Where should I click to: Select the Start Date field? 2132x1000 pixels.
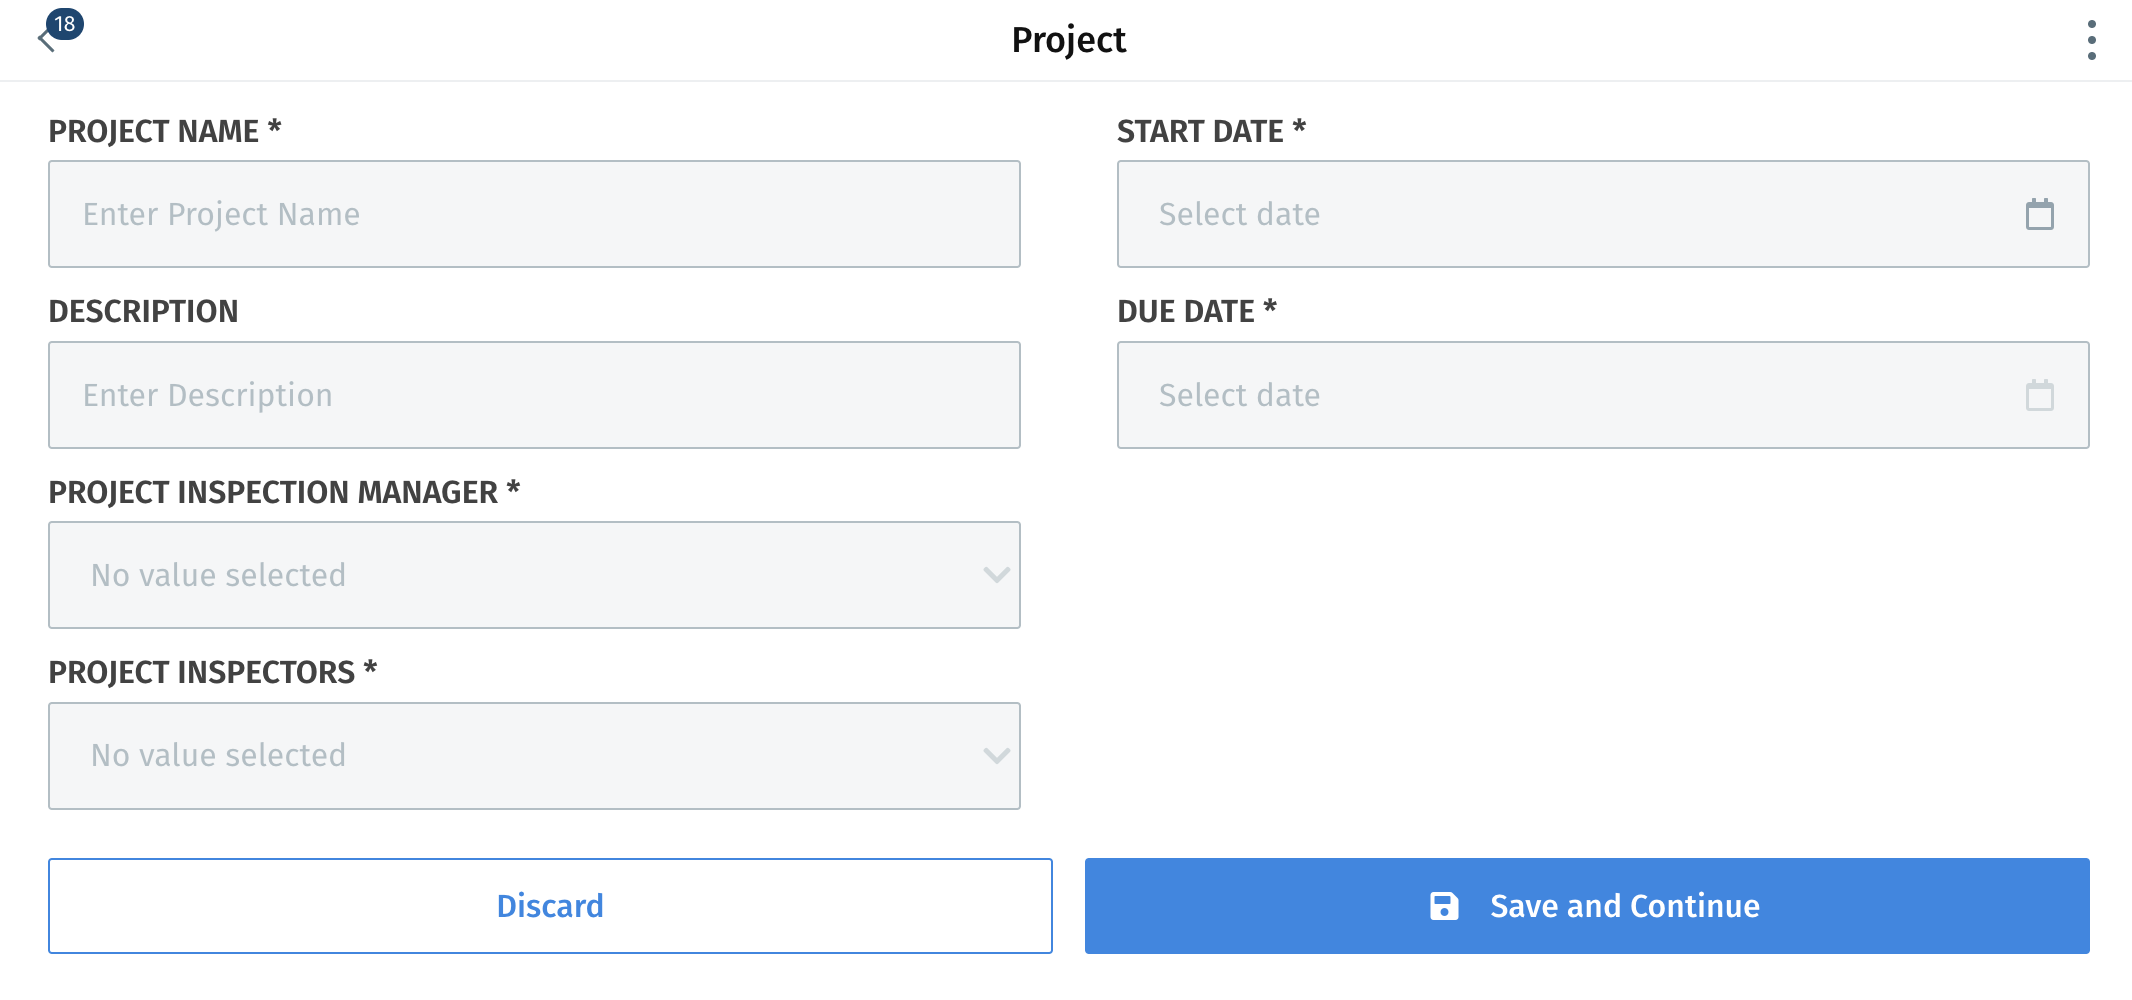(1603, 214)
